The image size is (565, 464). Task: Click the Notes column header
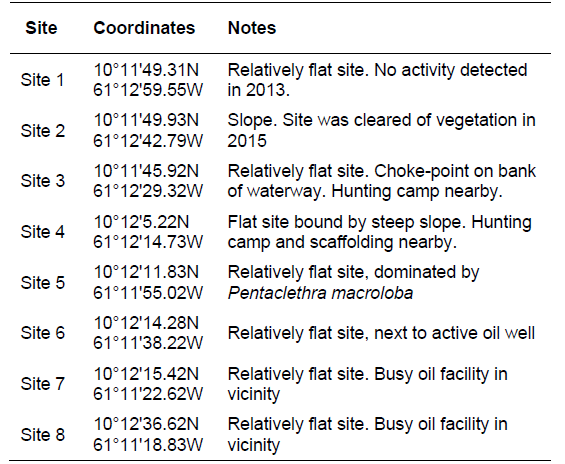coord(252,28)
